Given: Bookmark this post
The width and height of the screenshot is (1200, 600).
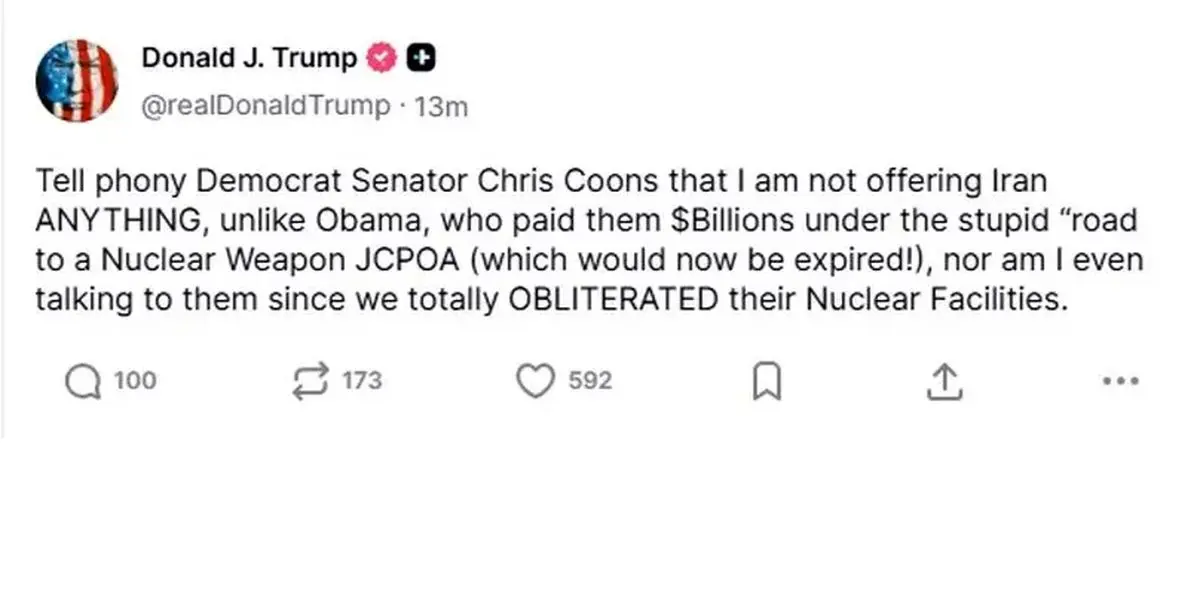Looking at the screenshot, I should 766,381.
